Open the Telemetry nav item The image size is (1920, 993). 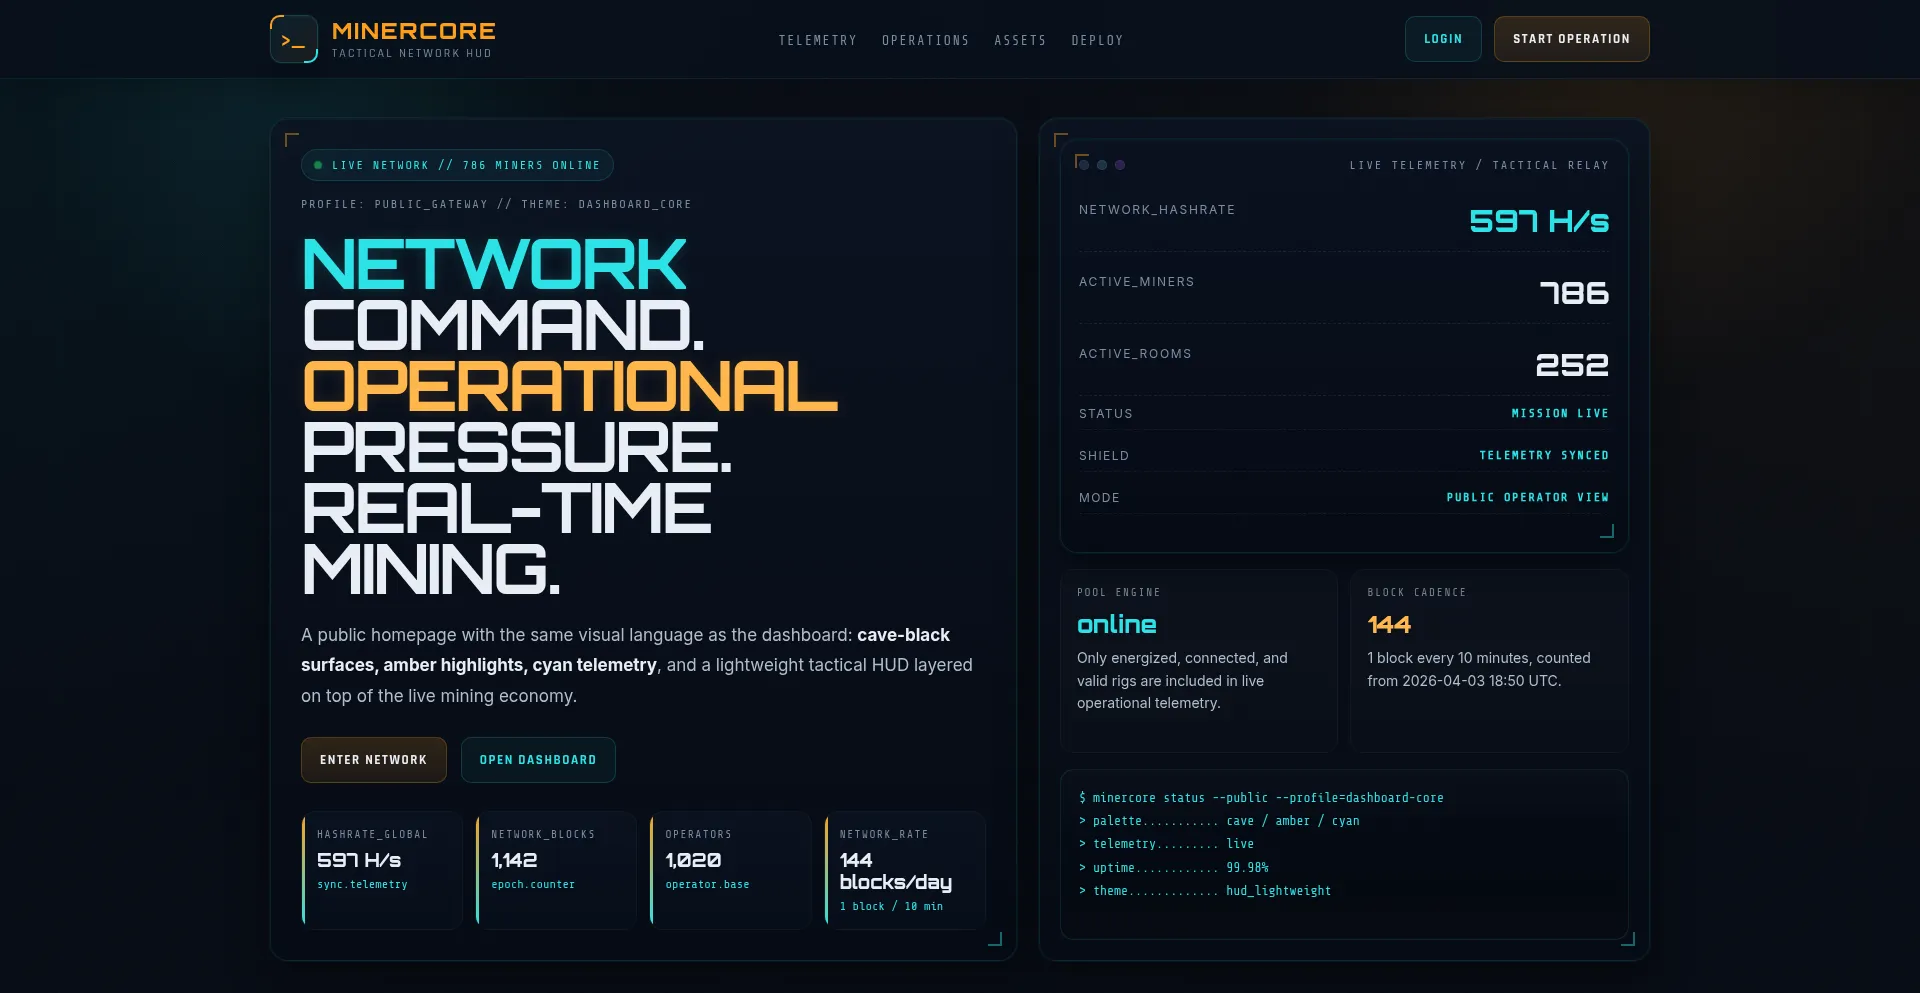click(x=817, y=40)
